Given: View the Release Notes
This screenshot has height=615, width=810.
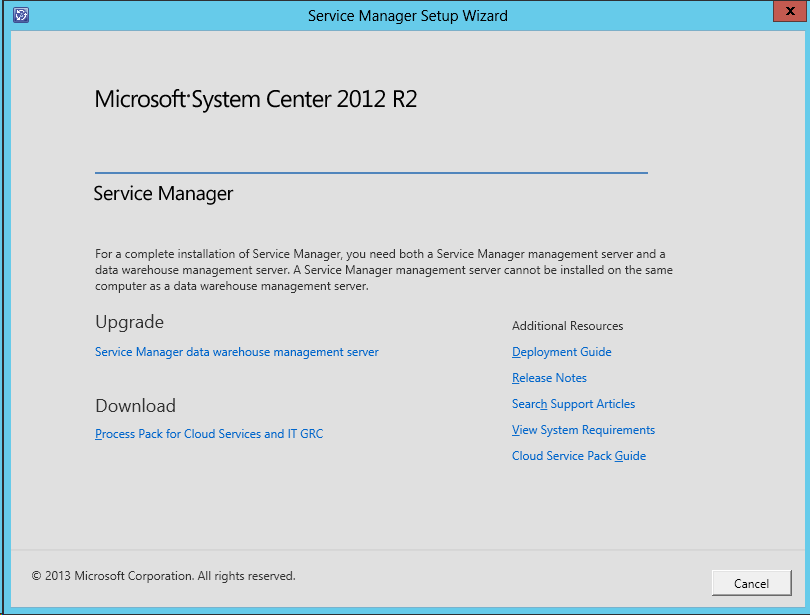Looking at the screenshot, I should pyautogui.click(x=549, y=378).
